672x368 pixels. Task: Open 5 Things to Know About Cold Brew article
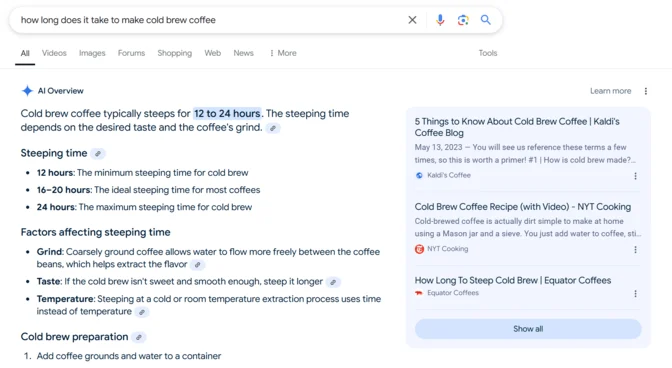(517, 127)
